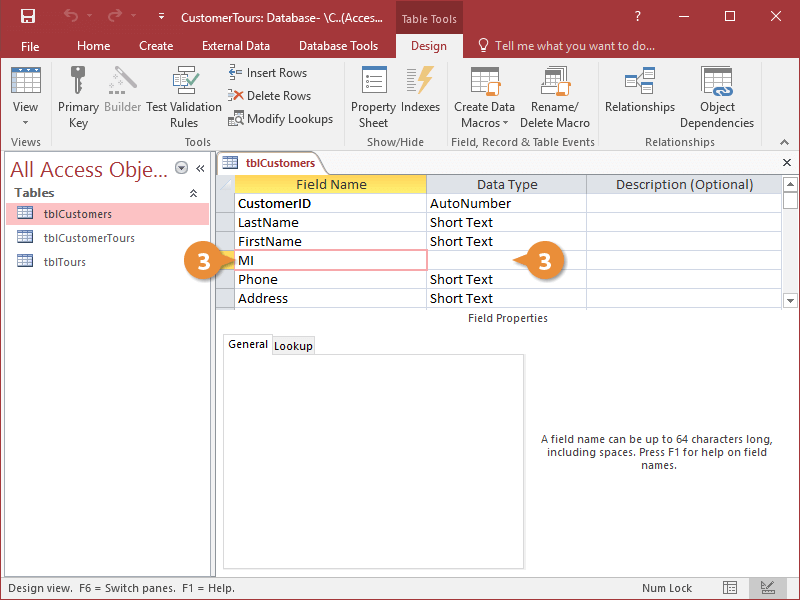
Task: Open the External Data tab
Action: (236, 46)
